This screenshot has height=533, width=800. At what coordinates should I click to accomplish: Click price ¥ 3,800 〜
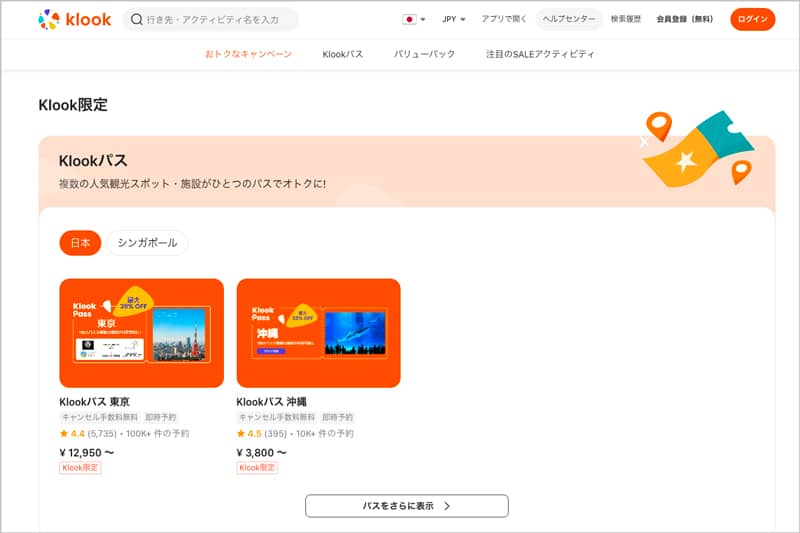pyautogui.click(x=261, y=453)
